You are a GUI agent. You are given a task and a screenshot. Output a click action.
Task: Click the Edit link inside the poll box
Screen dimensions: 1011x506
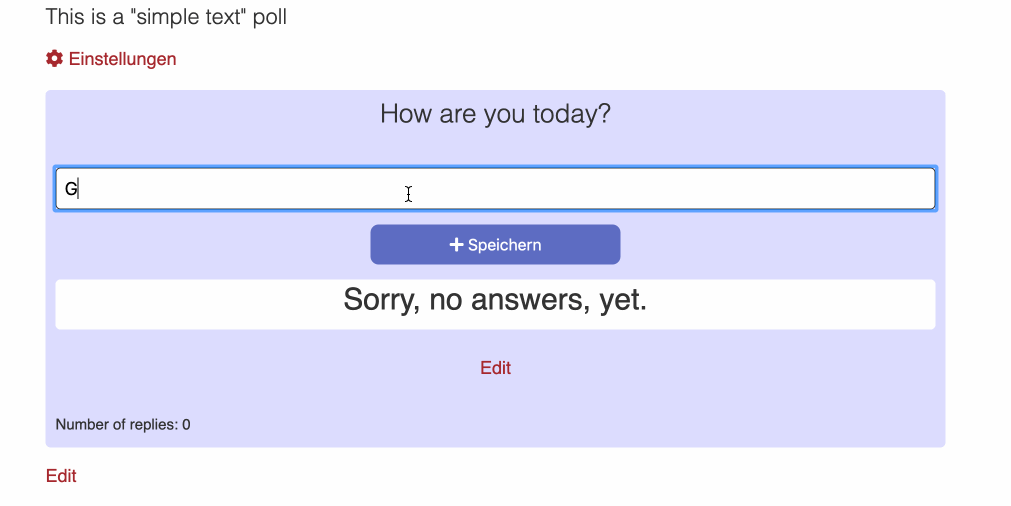495,368
